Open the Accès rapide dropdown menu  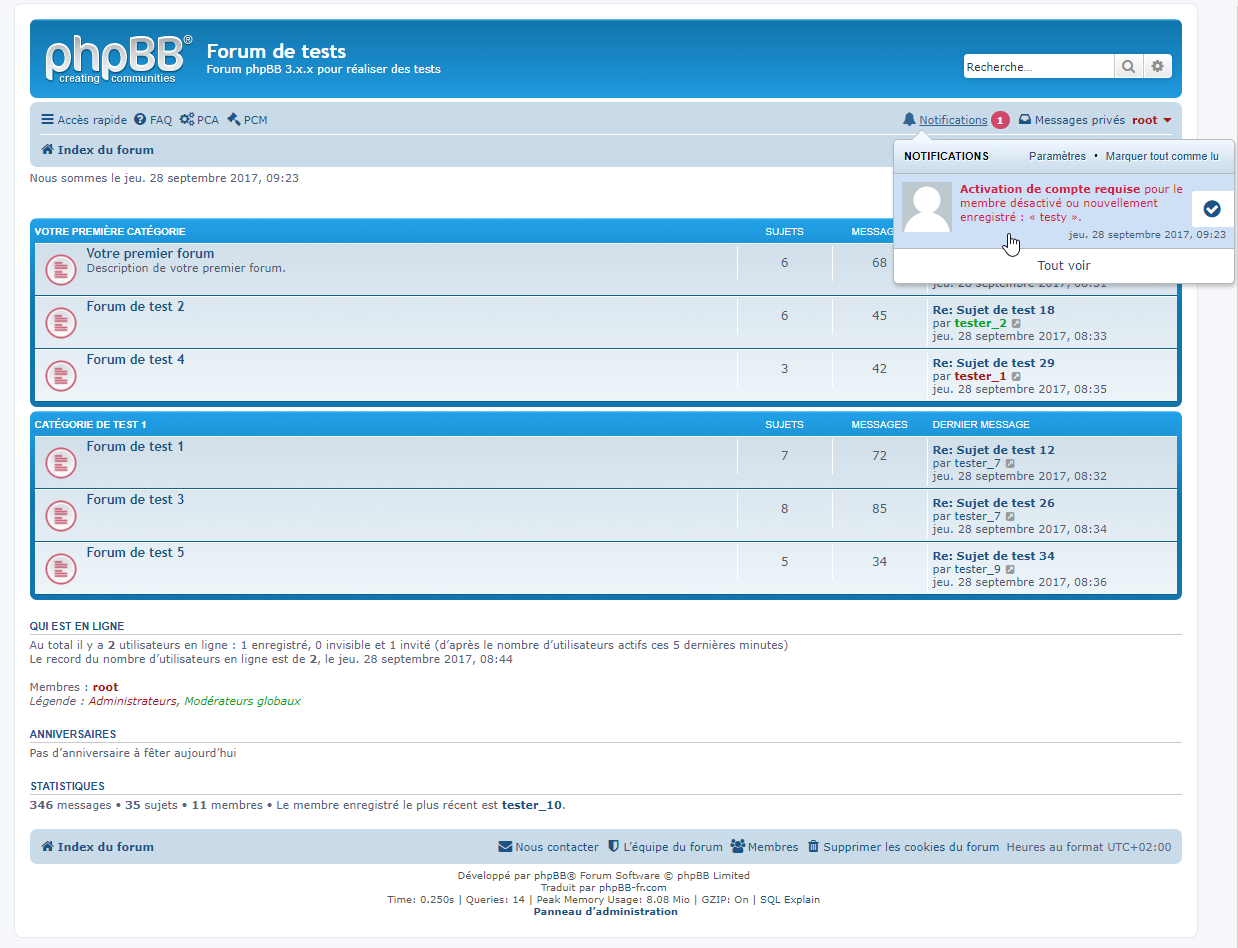(x=84, y=120)
